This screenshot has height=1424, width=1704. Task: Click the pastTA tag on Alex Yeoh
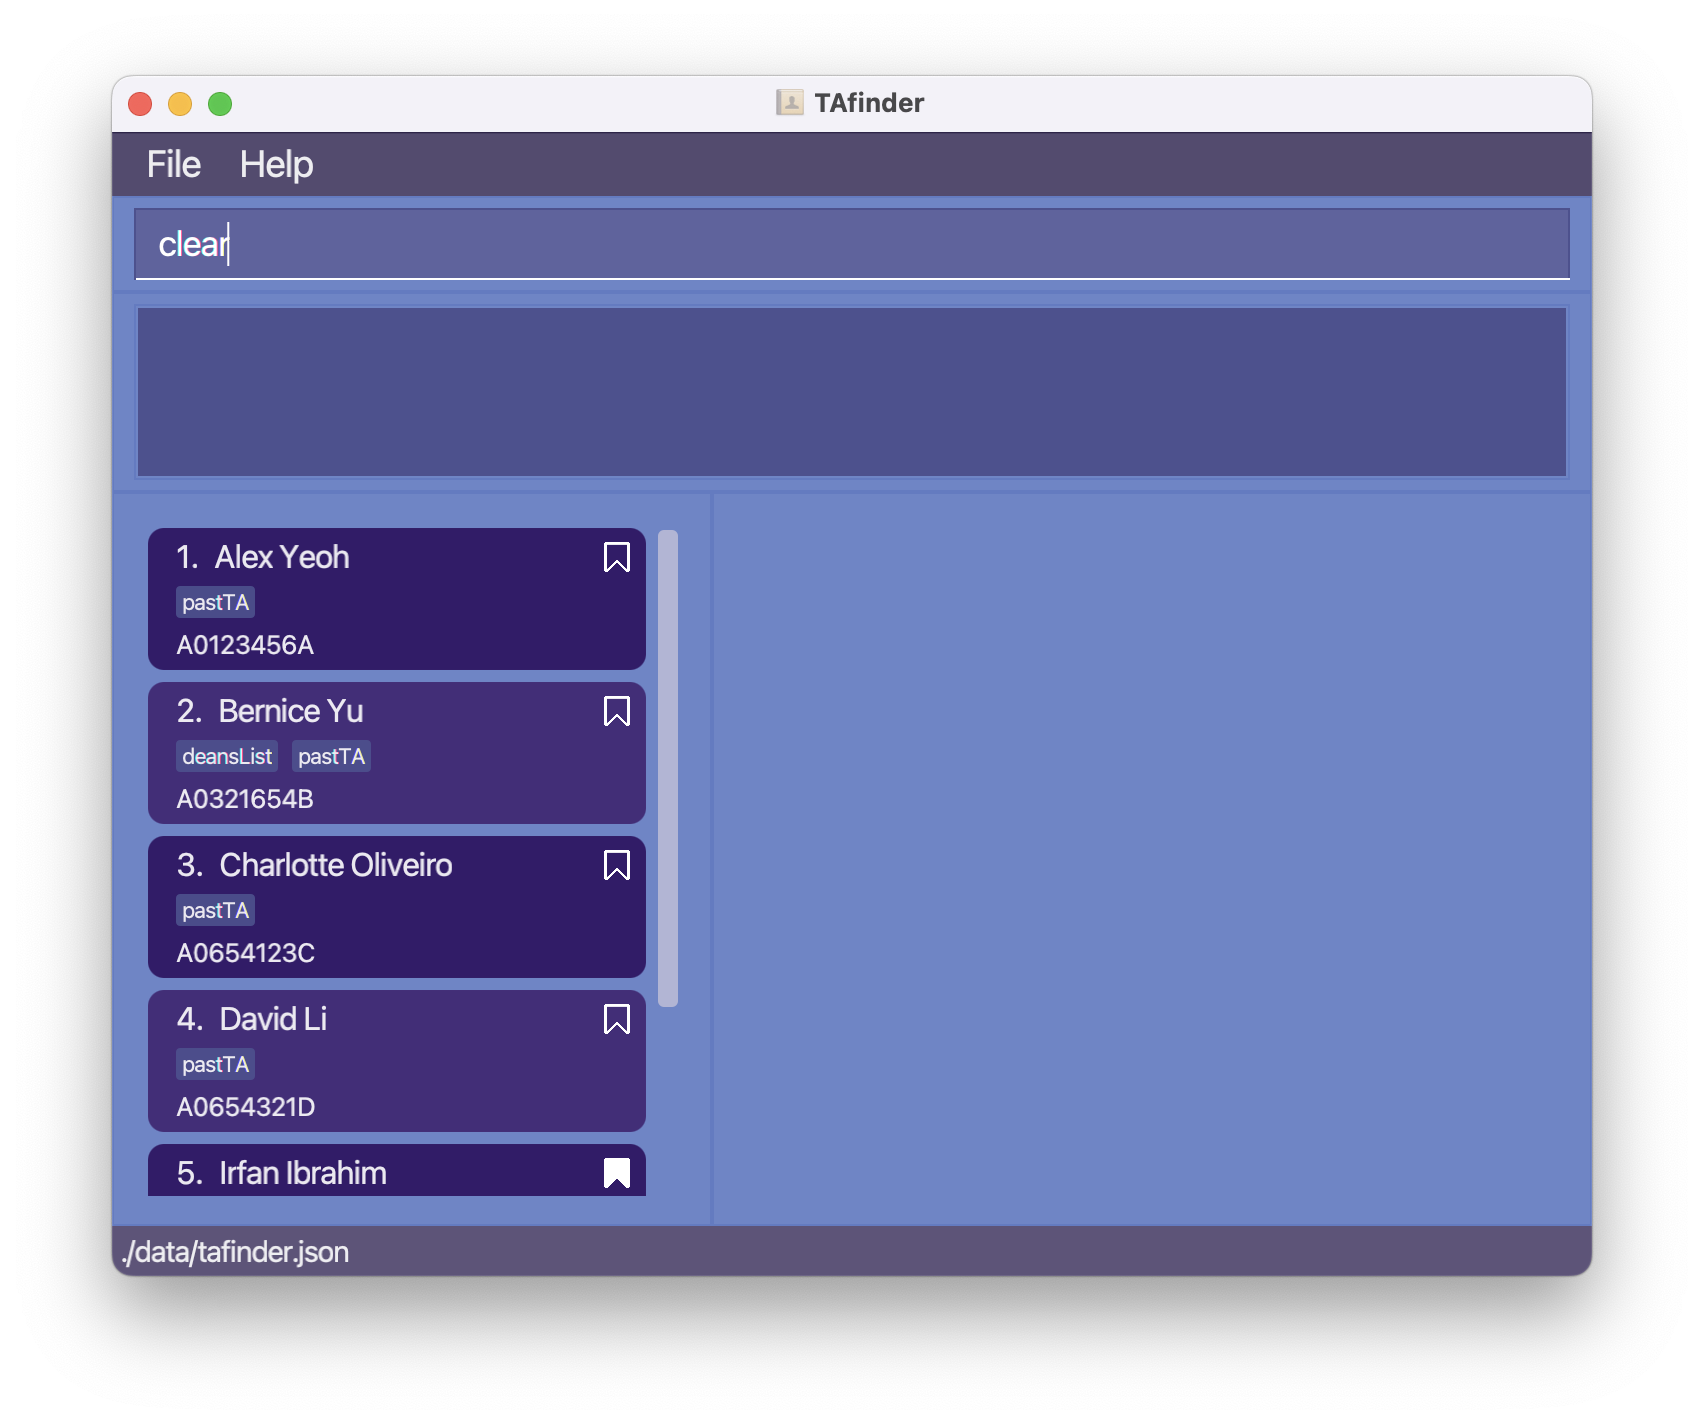pyautogui.click(x=216, y=603)
